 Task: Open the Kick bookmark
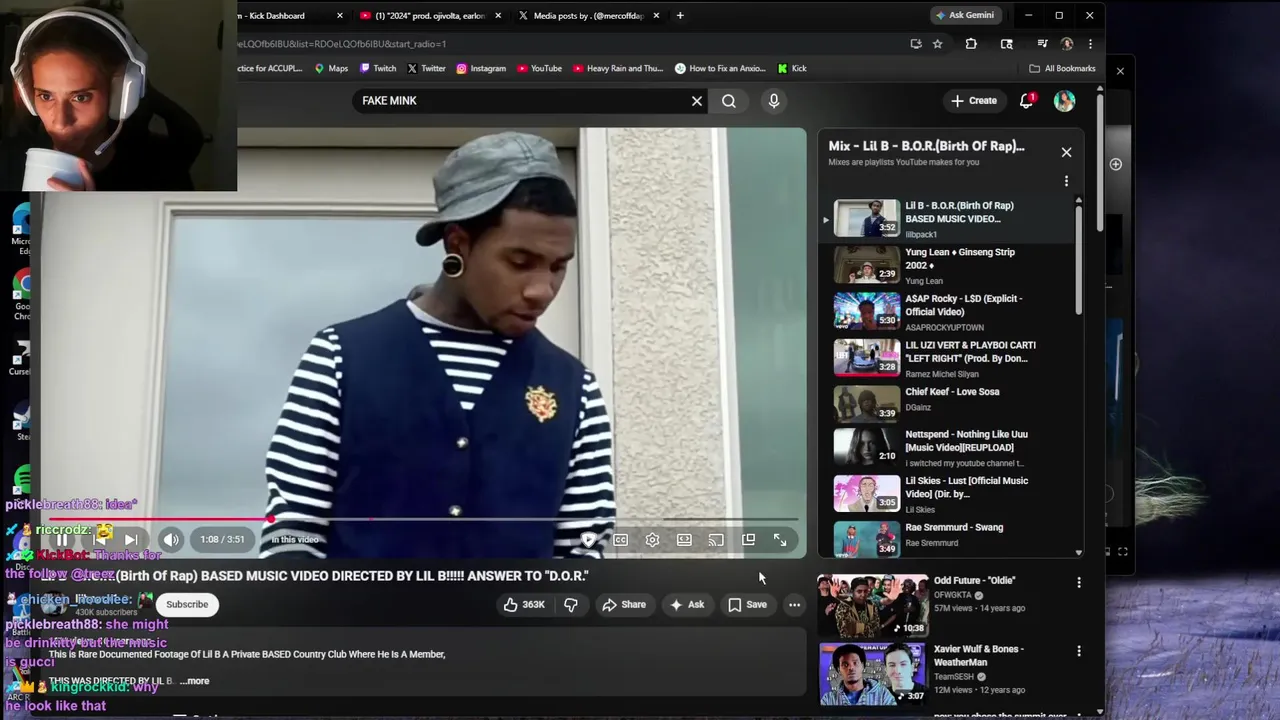click(792, 68)
